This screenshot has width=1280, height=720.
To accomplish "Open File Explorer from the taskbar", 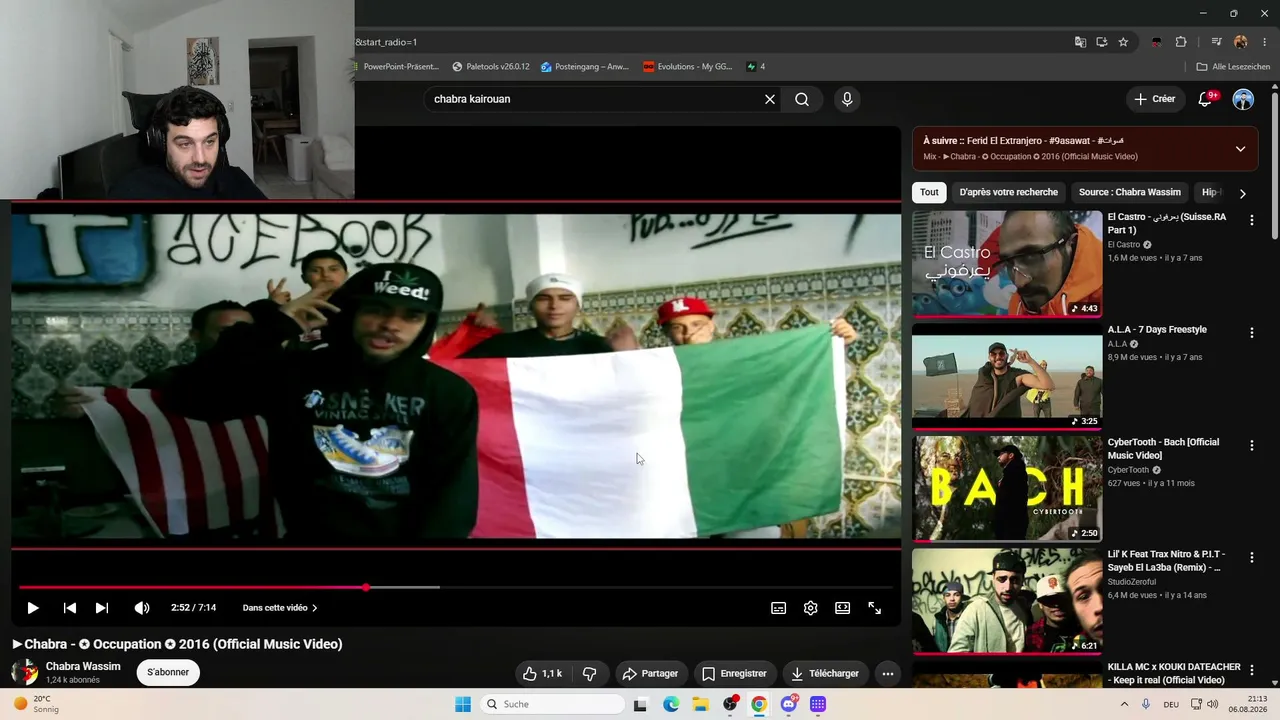I will (x=700, y=704).
